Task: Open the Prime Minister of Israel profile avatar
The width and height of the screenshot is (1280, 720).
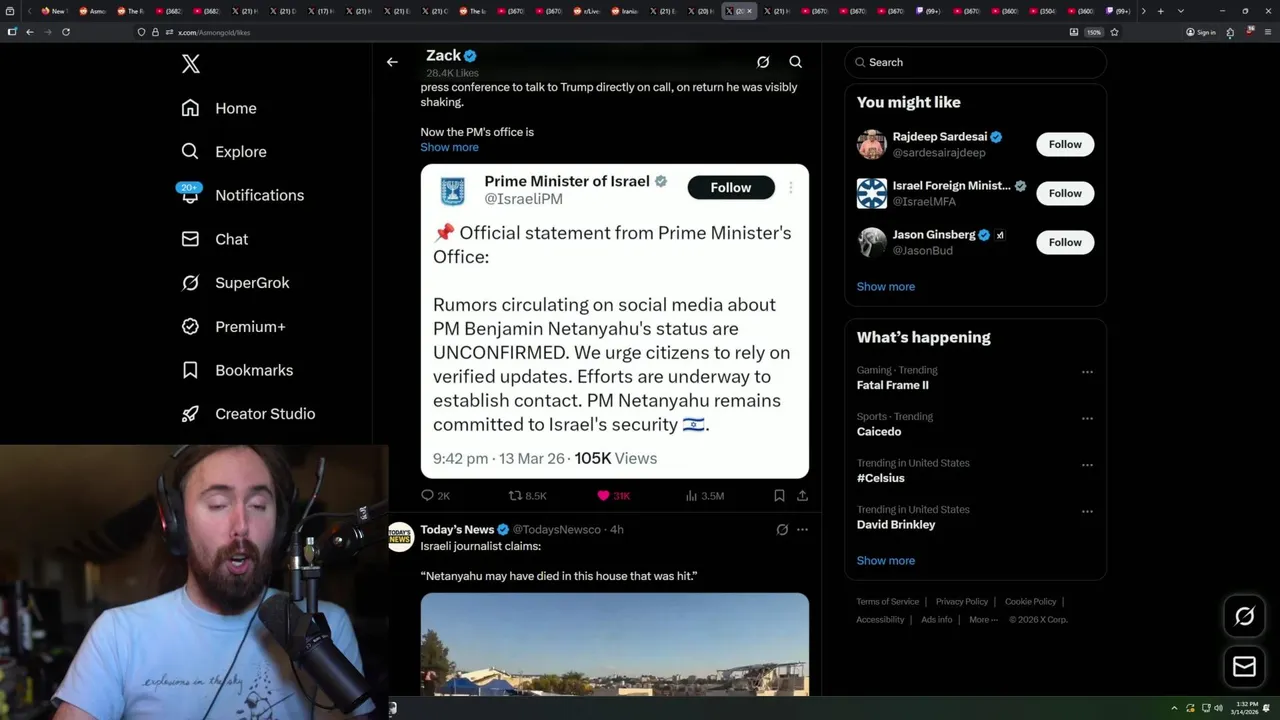Action: (453, 189)
